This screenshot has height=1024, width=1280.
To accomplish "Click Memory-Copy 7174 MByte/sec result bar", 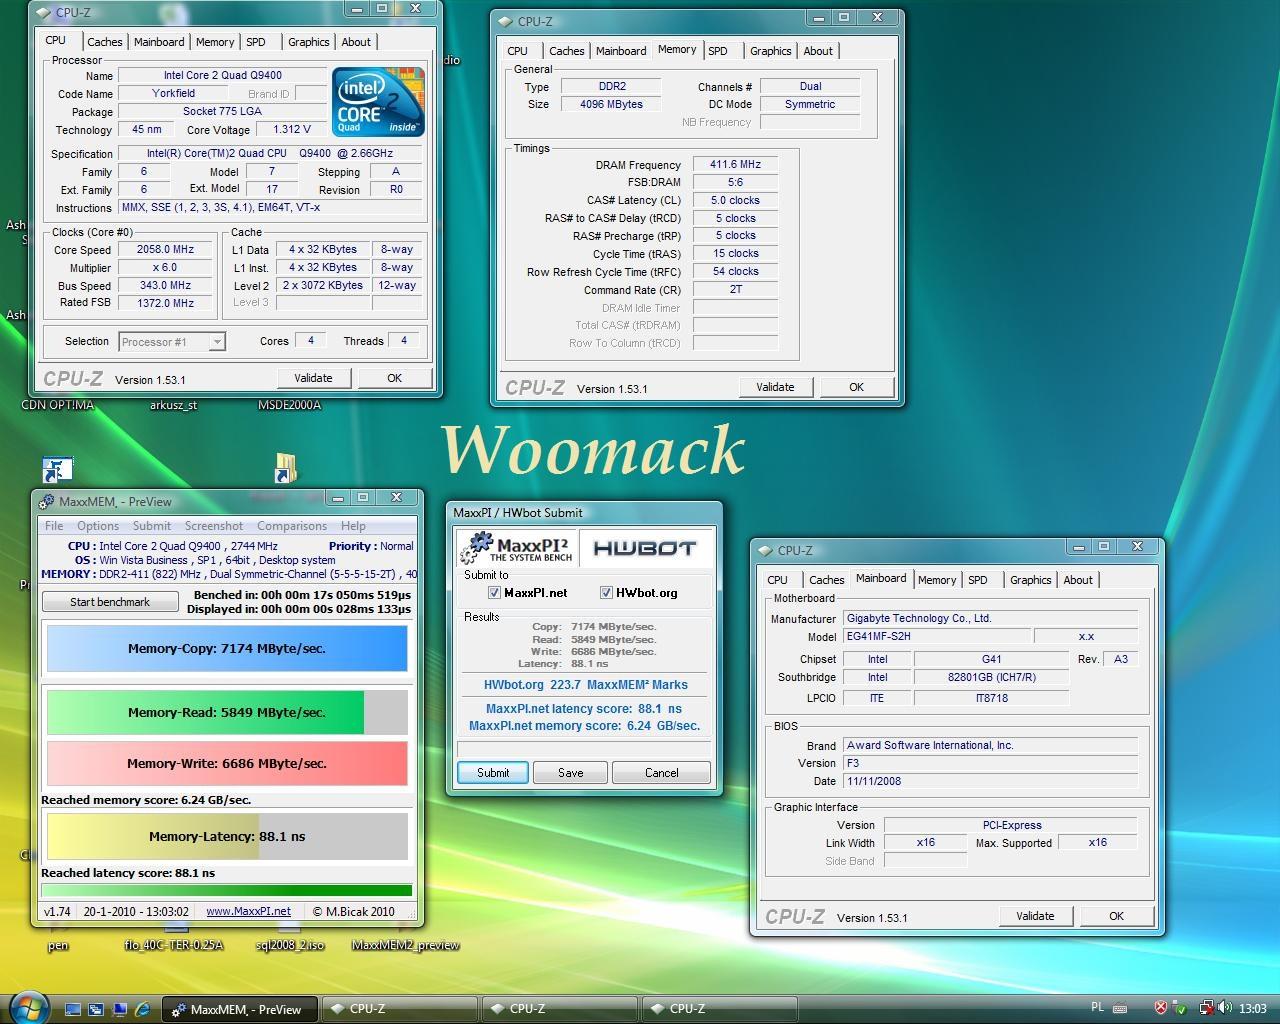I will coord(227,648).
